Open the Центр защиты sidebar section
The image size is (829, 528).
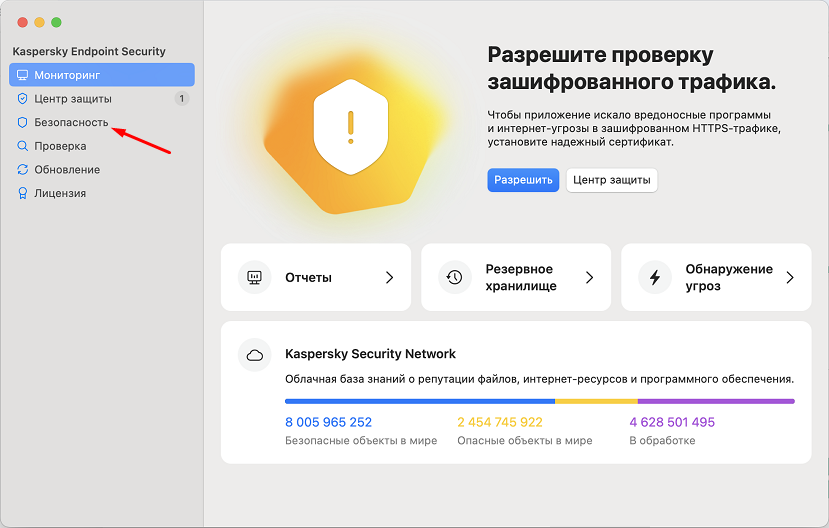(x=73, y=99)
